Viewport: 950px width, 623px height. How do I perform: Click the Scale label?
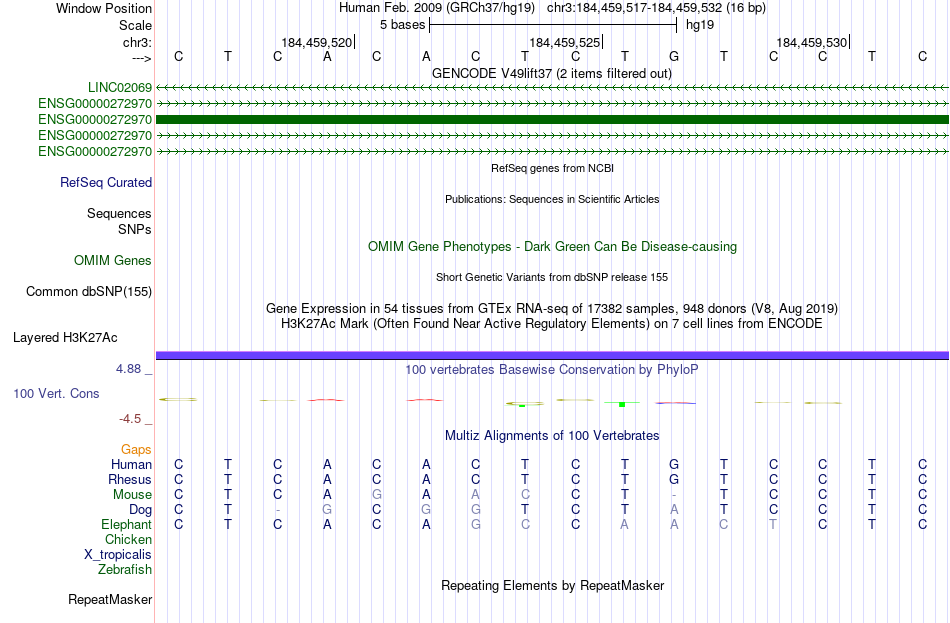pyautogui.click(x=135, y=25)
